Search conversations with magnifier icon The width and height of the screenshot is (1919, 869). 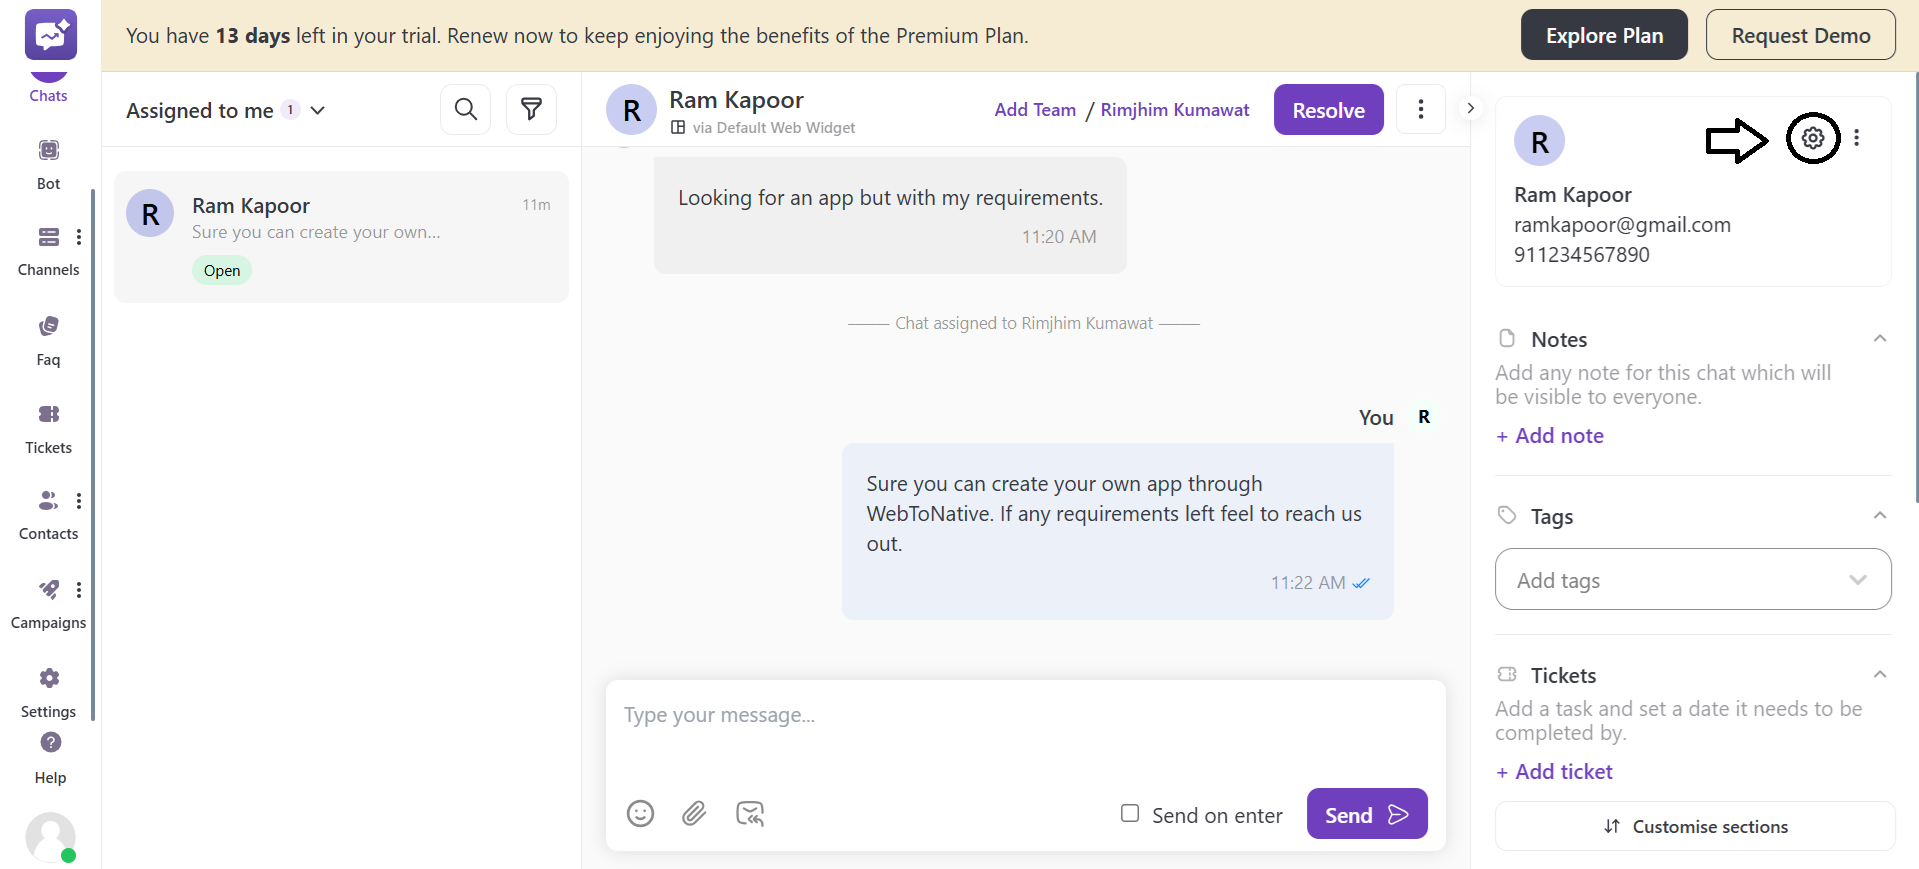(466, 109)
